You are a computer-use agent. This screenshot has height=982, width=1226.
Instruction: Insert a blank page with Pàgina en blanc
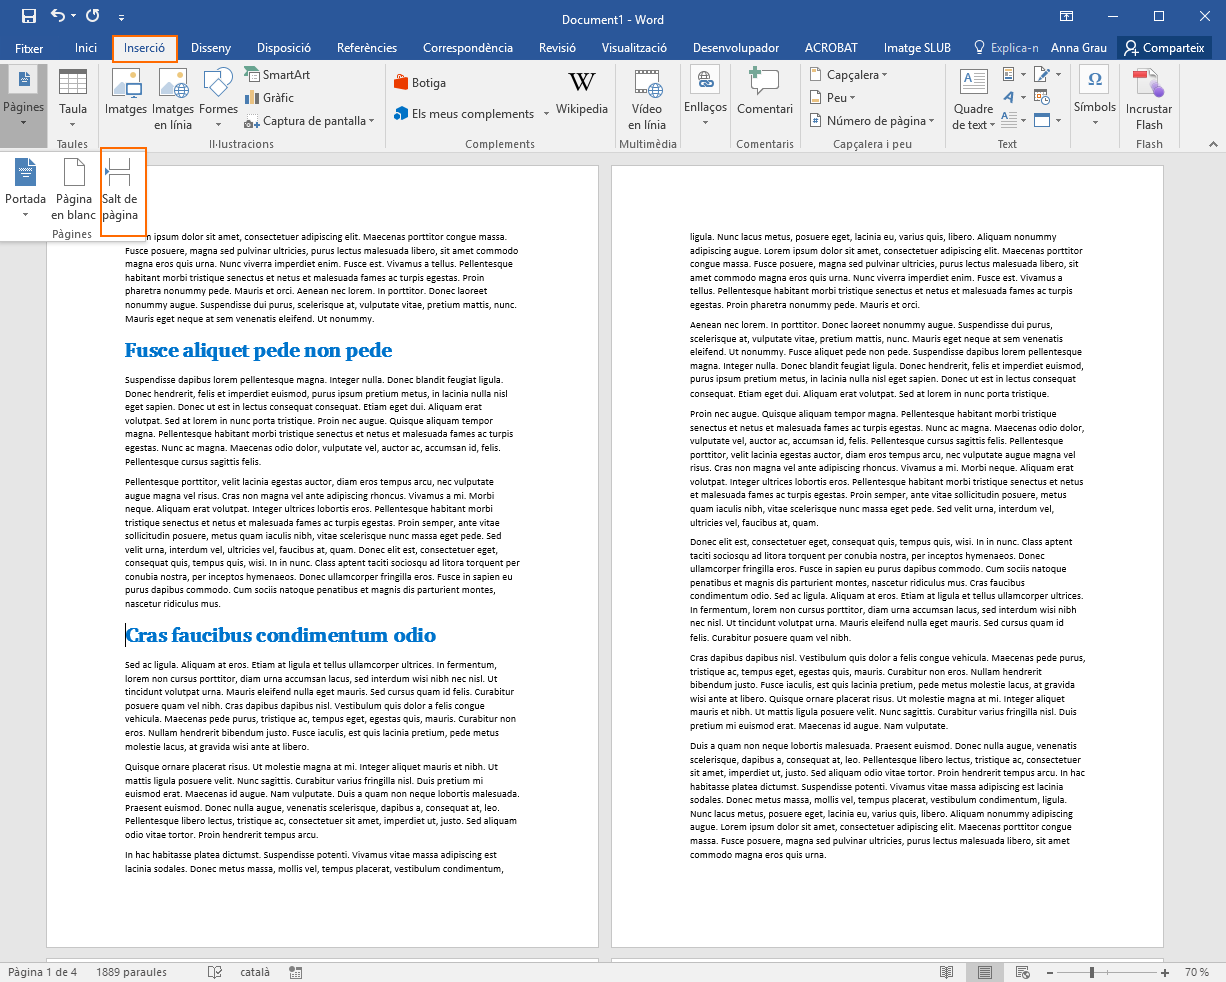74,190
